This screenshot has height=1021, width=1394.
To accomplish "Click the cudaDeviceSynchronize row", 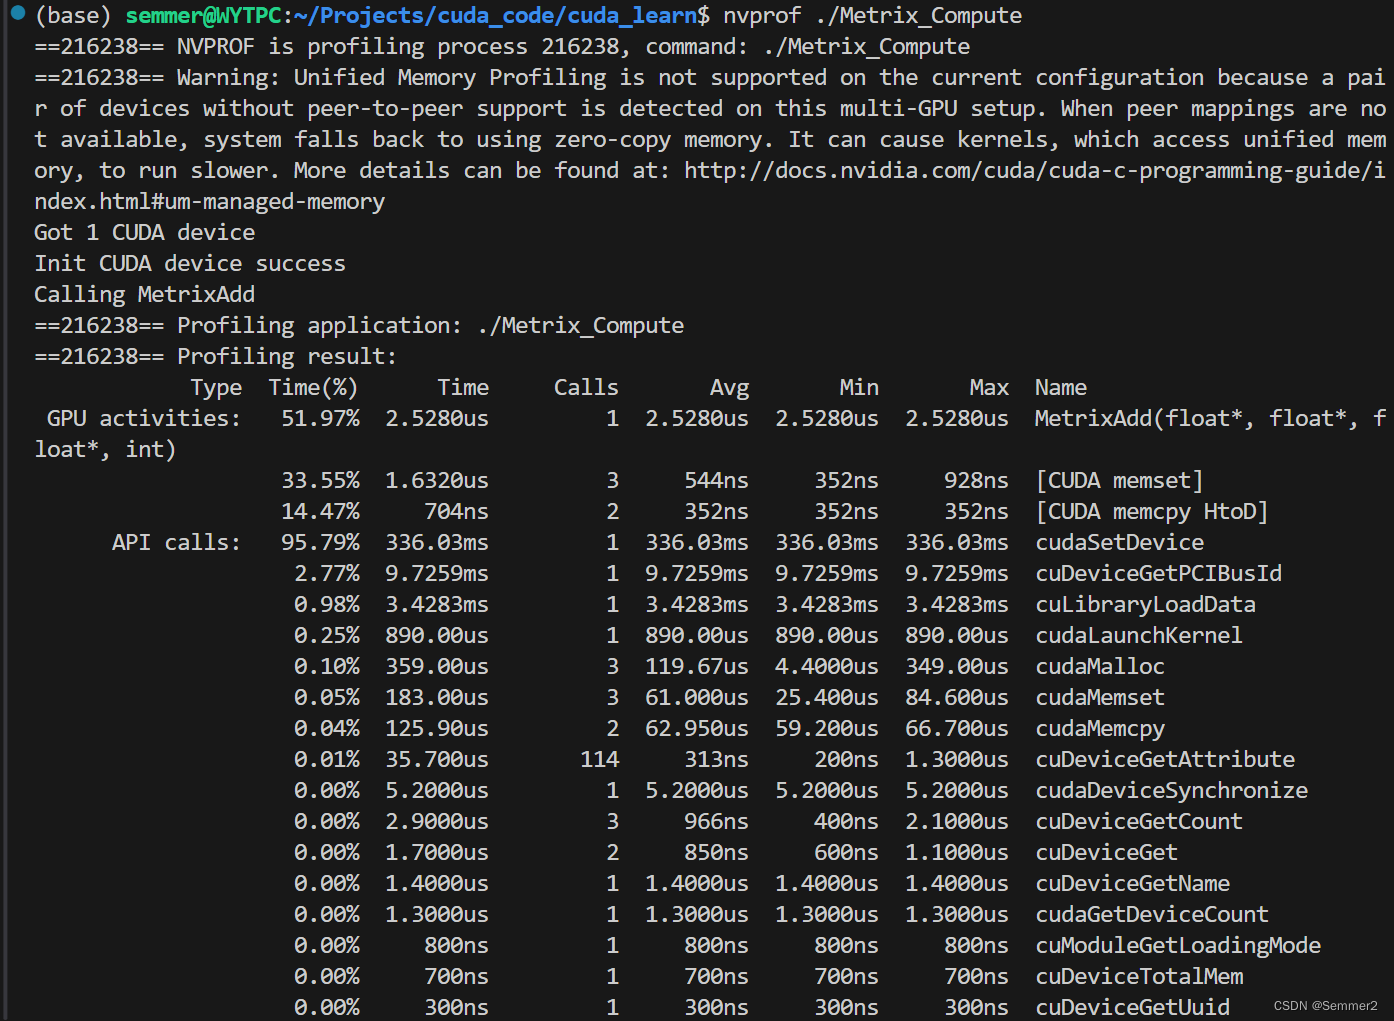I will (1171, 790).
